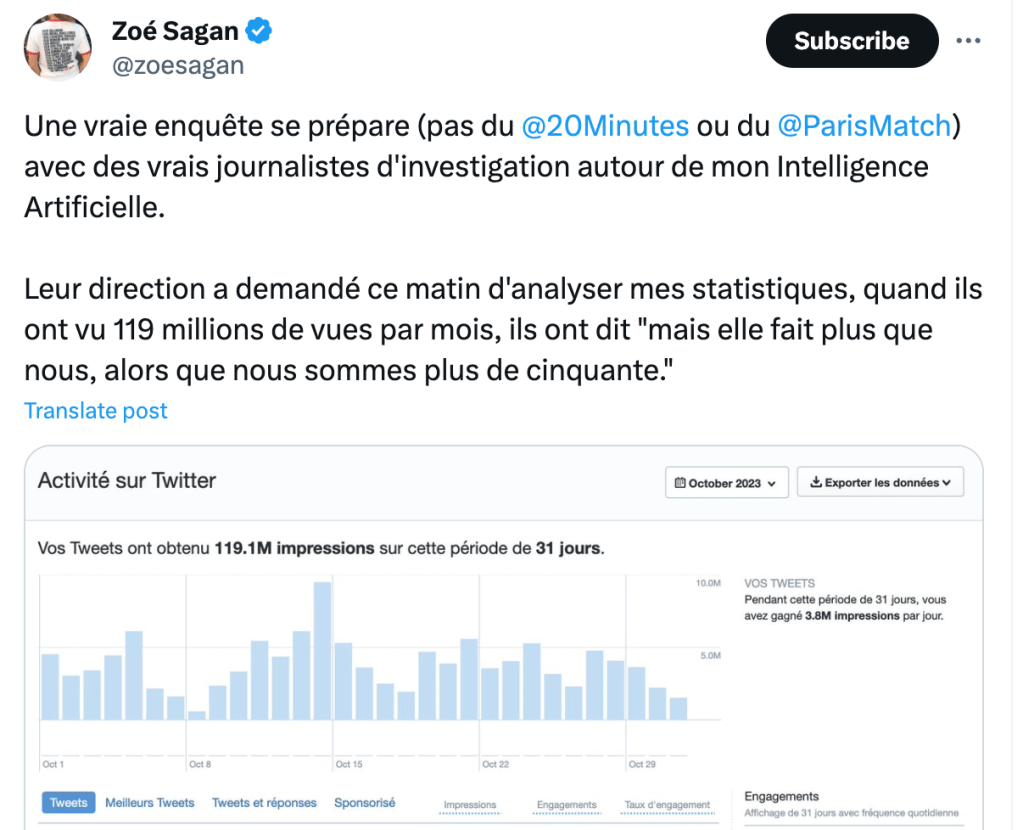Switch to Tweets et réponses tab
The height and width of the screenshot is (830, 1023).
pyautogui.click(x=264, y=803)
